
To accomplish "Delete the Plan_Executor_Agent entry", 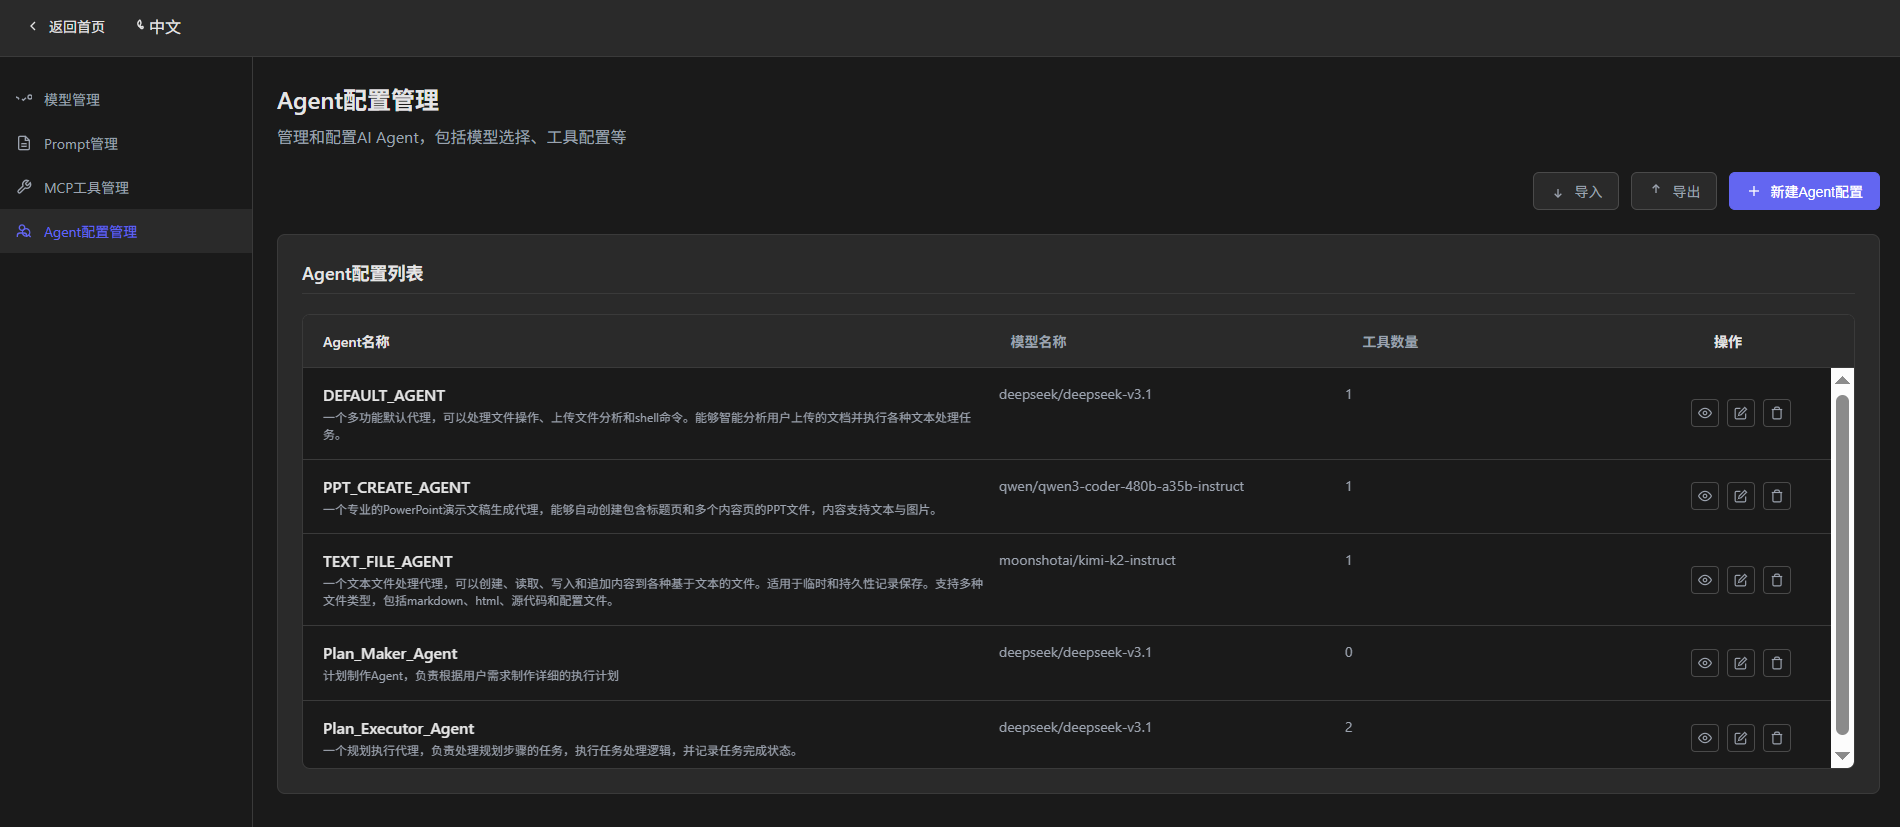I will [1777, 738].
